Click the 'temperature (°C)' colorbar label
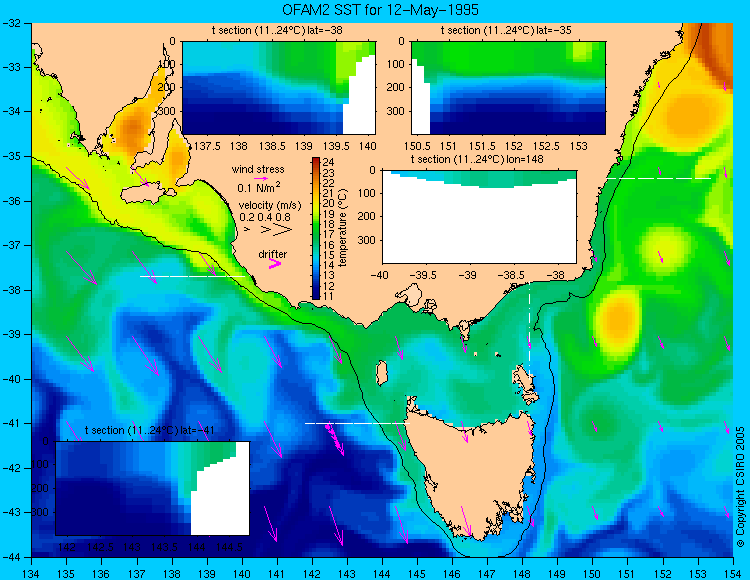Viewport: 750px width, 580px height. point(342,228)
